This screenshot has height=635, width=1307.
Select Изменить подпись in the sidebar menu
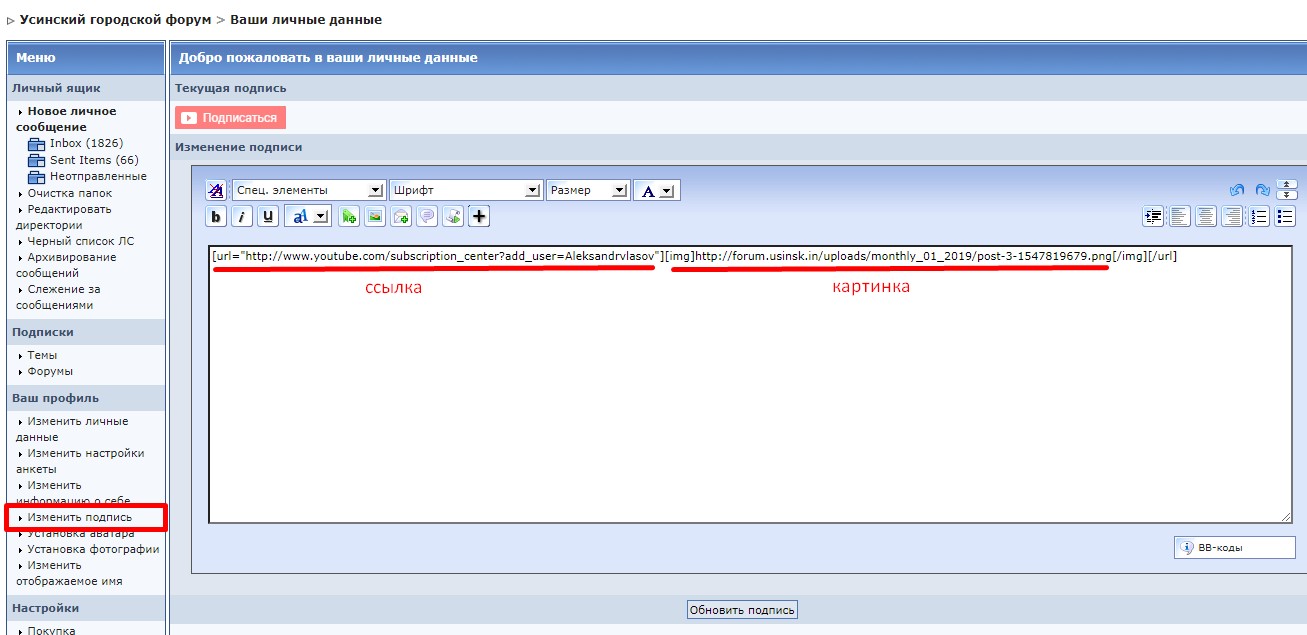(79, 517)
